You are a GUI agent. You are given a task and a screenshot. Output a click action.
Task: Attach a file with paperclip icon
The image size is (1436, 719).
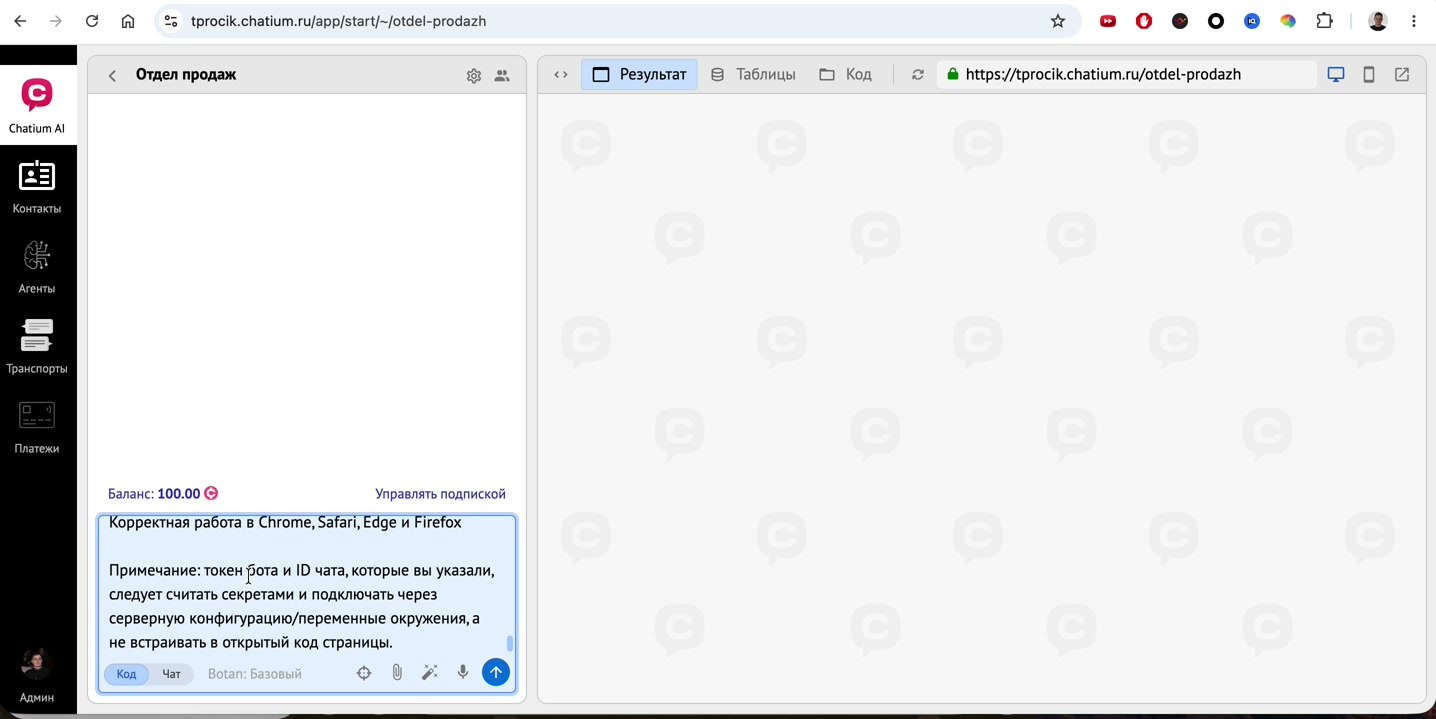coord(397,673)
